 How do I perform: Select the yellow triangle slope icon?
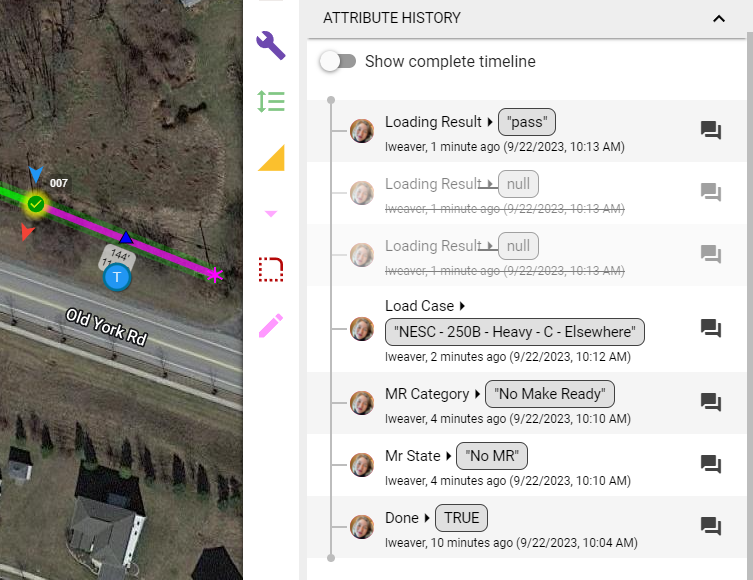[x=272, y=158]
